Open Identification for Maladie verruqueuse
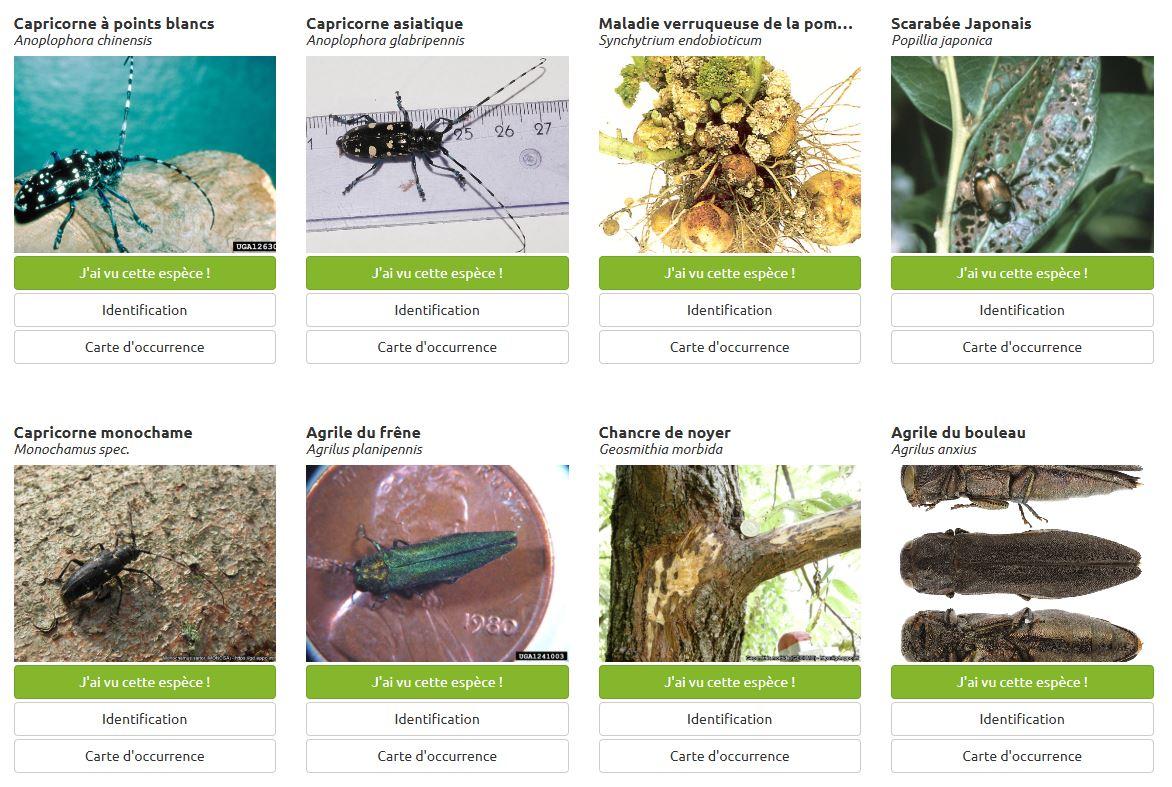The width and height of the screenshot is (1172, 787). click(x=730, y=310)
